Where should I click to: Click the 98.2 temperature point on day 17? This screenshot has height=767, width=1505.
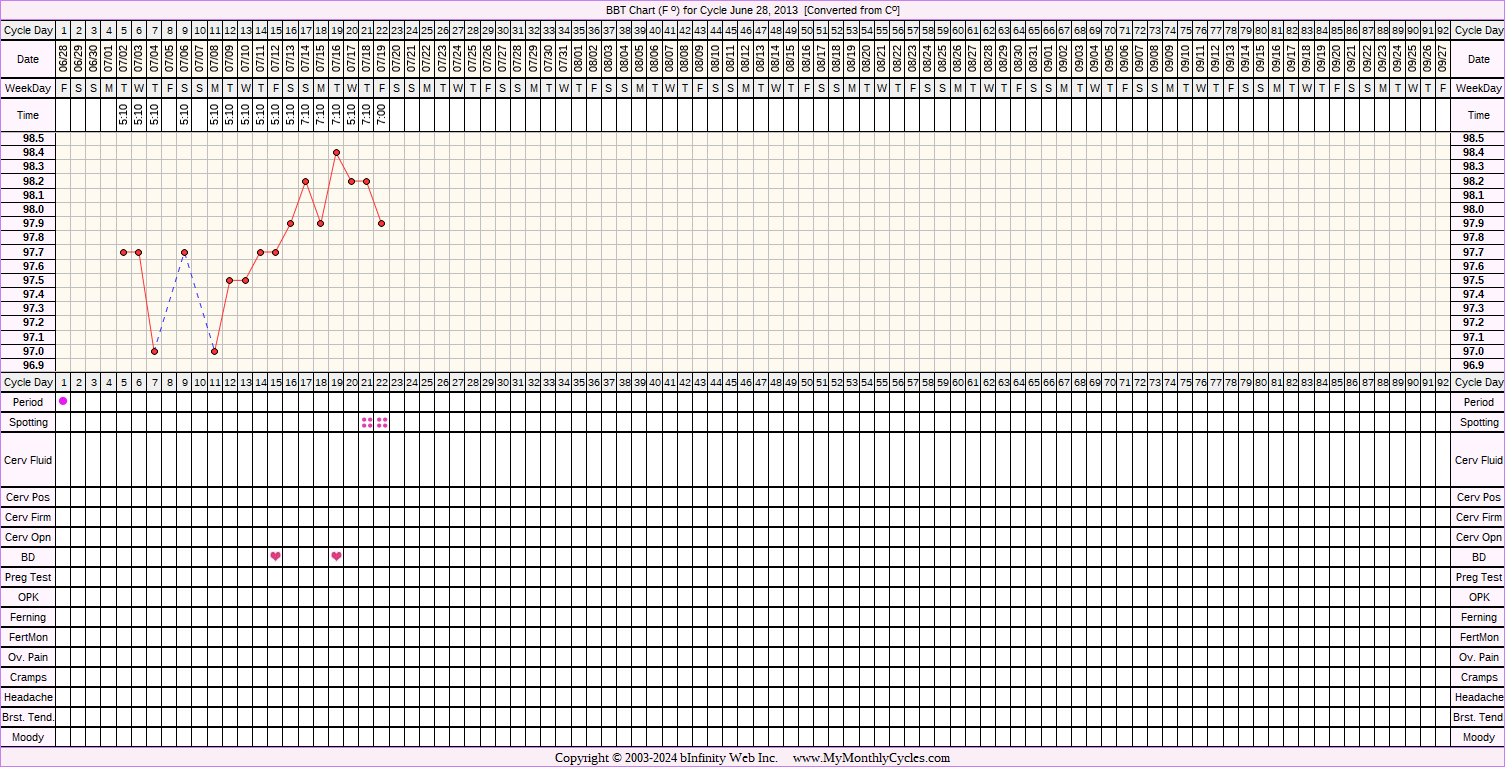[305, 181]
